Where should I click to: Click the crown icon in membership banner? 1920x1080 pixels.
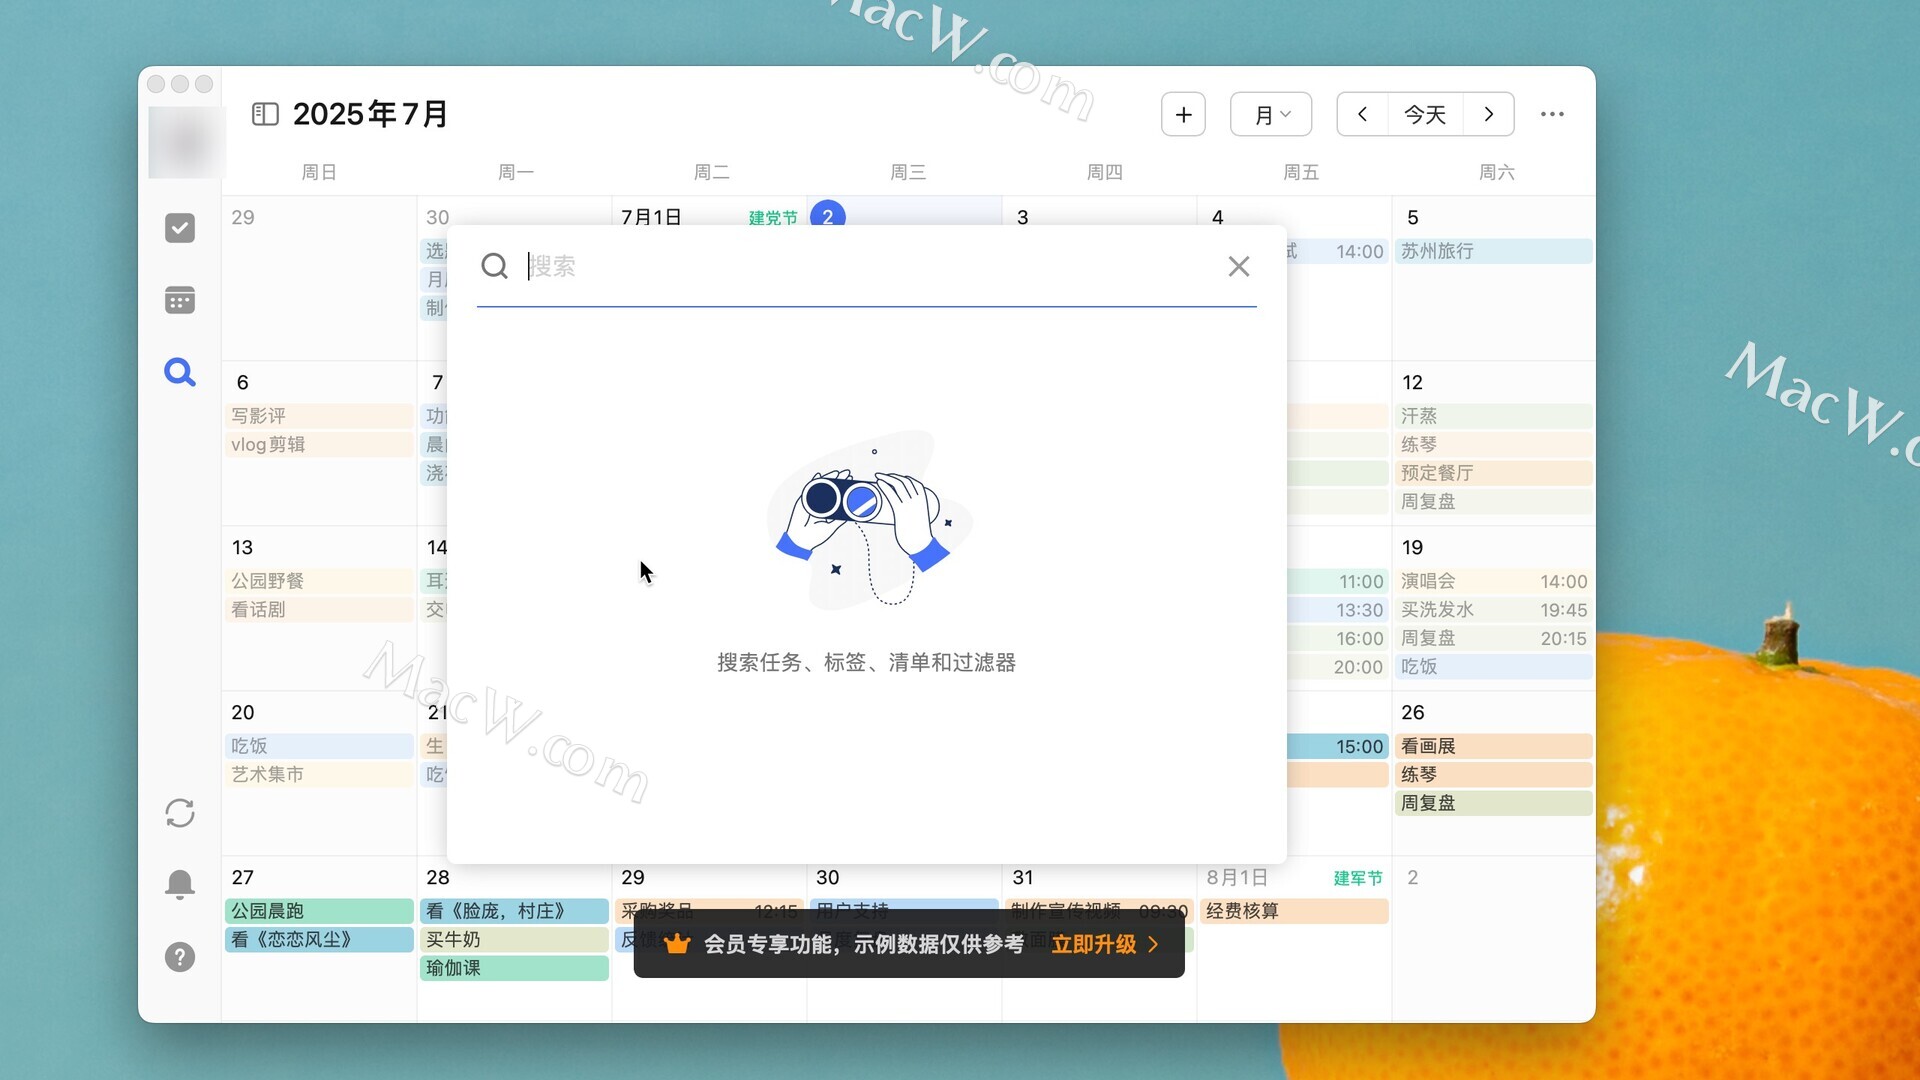pos(677,944)
